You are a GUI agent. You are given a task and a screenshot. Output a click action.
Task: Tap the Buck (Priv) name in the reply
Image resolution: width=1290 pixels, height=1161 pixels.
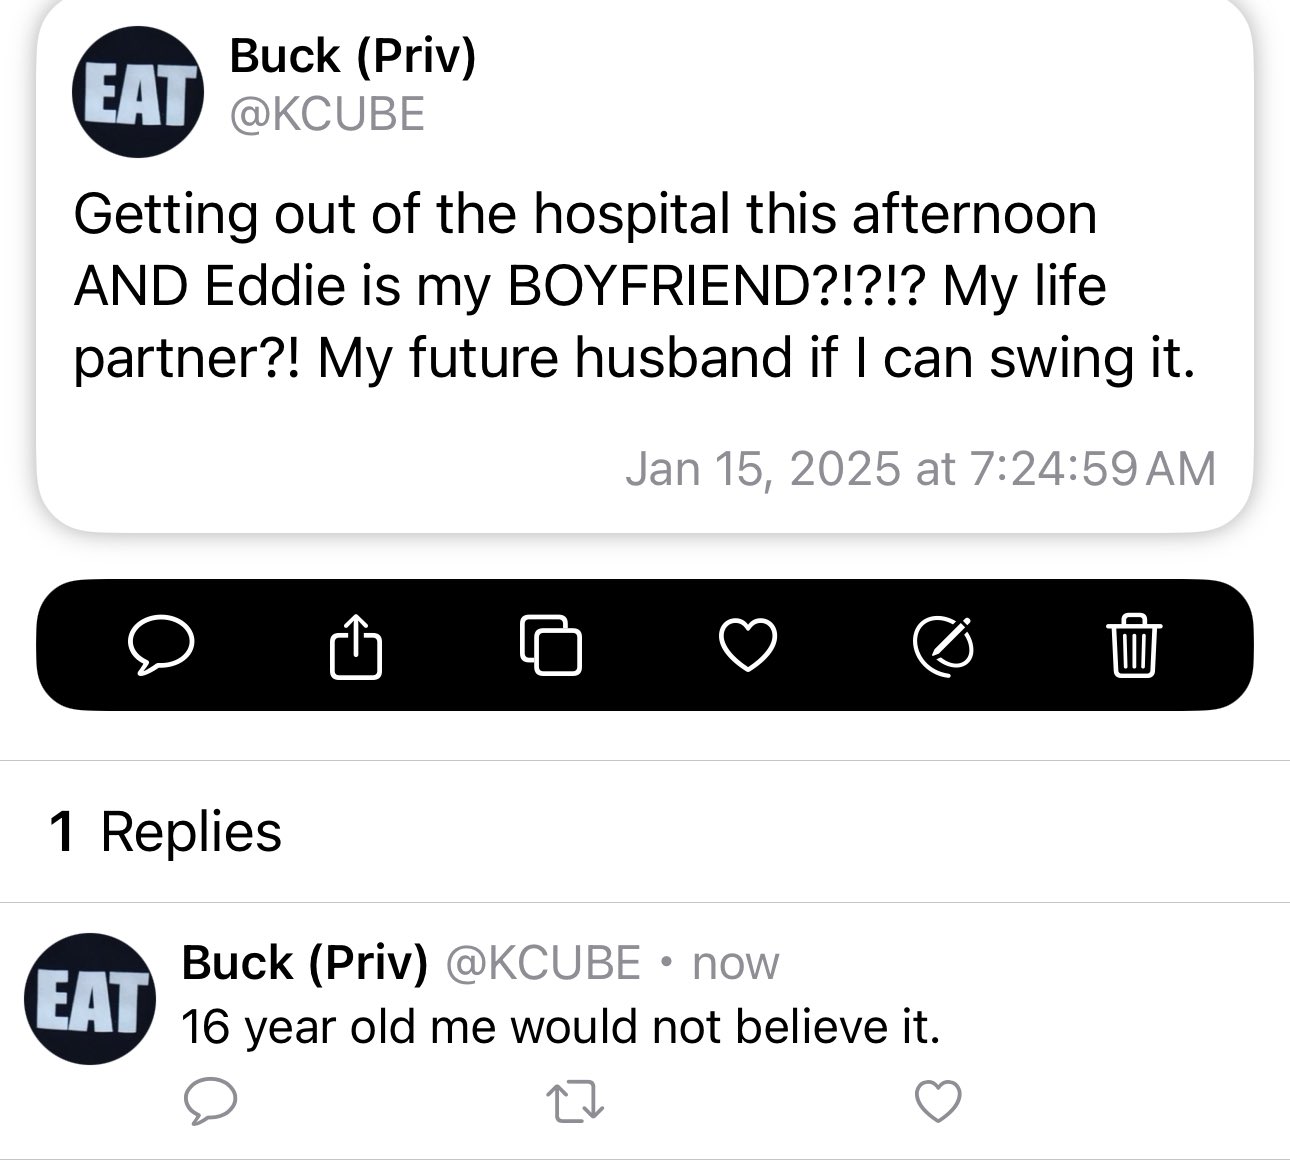(305, 963)
